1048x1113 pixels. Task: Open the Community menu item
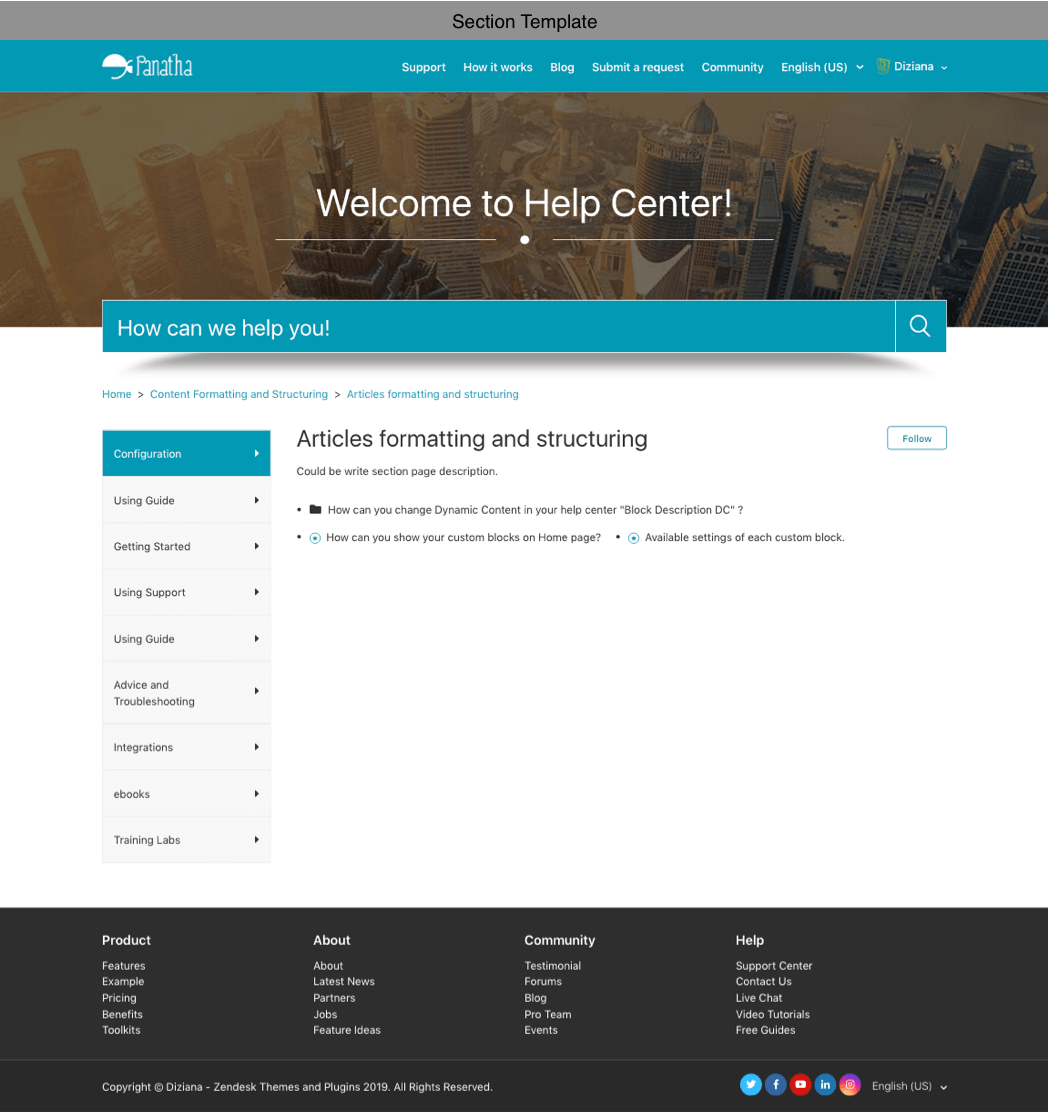coord(732,67)
